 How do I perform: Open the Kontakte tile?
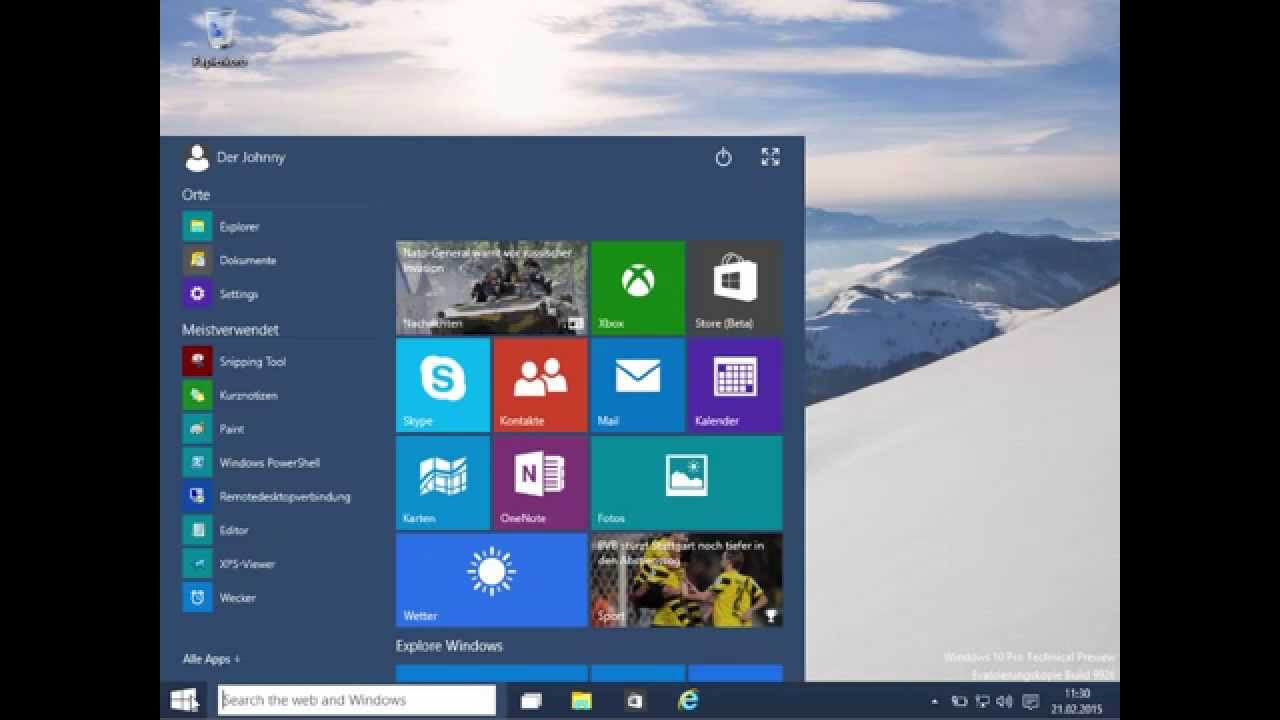[540, 385]
